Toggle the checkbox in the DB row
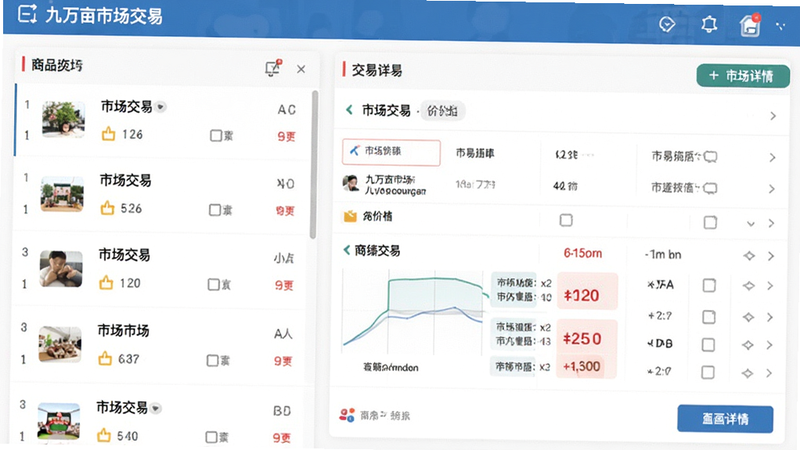 coord(708,345)
